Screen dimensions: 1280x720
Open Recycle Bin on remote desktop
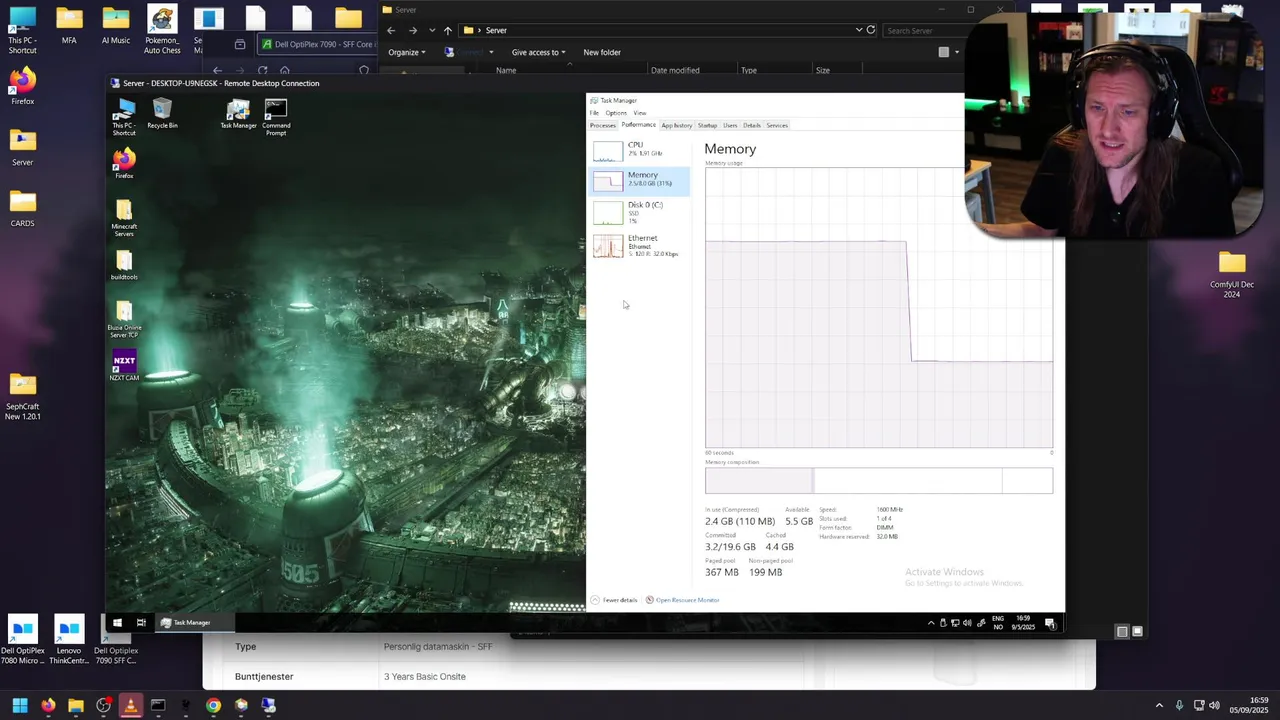(x=162, y=114)
